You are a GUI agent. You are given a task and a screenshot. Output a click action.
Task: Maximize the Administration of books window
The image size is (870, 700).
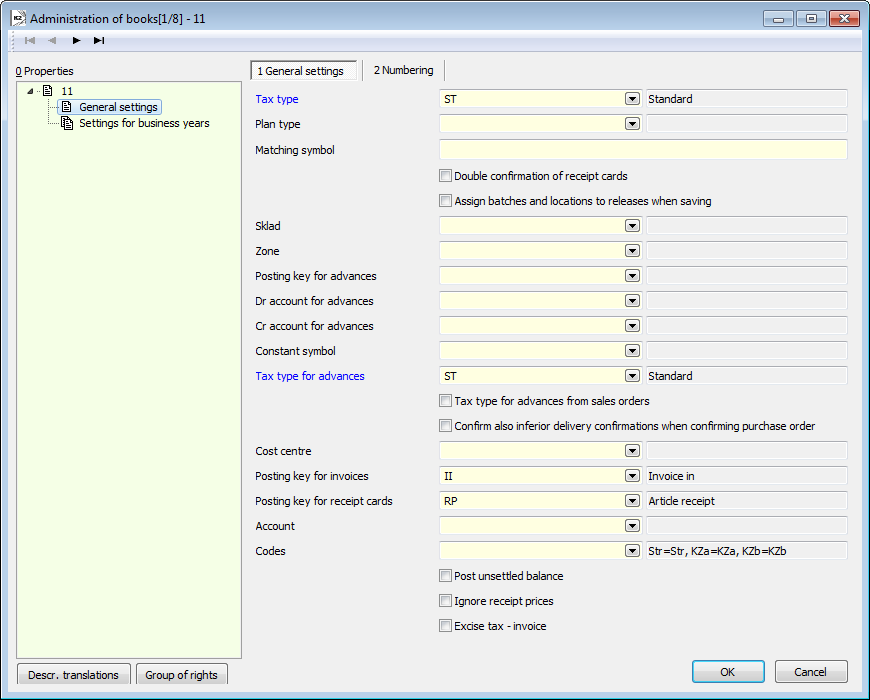pyautogui.click(x=811, y=19)
